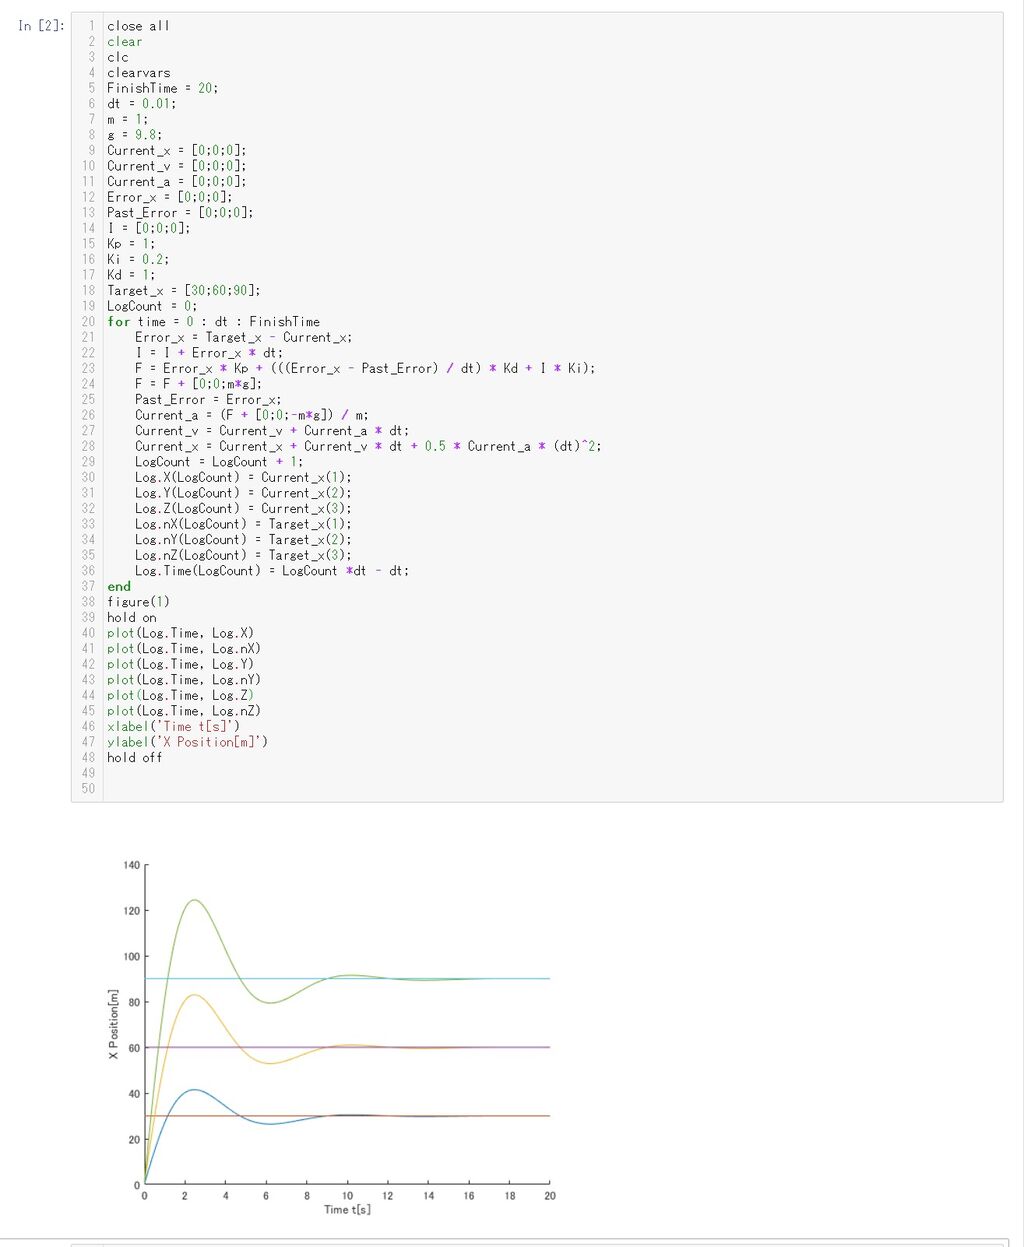The width and height of the screenshot is (1024, 1247).
Task: Click the 'Kp = 1;' line
Action: coord(131,244)
